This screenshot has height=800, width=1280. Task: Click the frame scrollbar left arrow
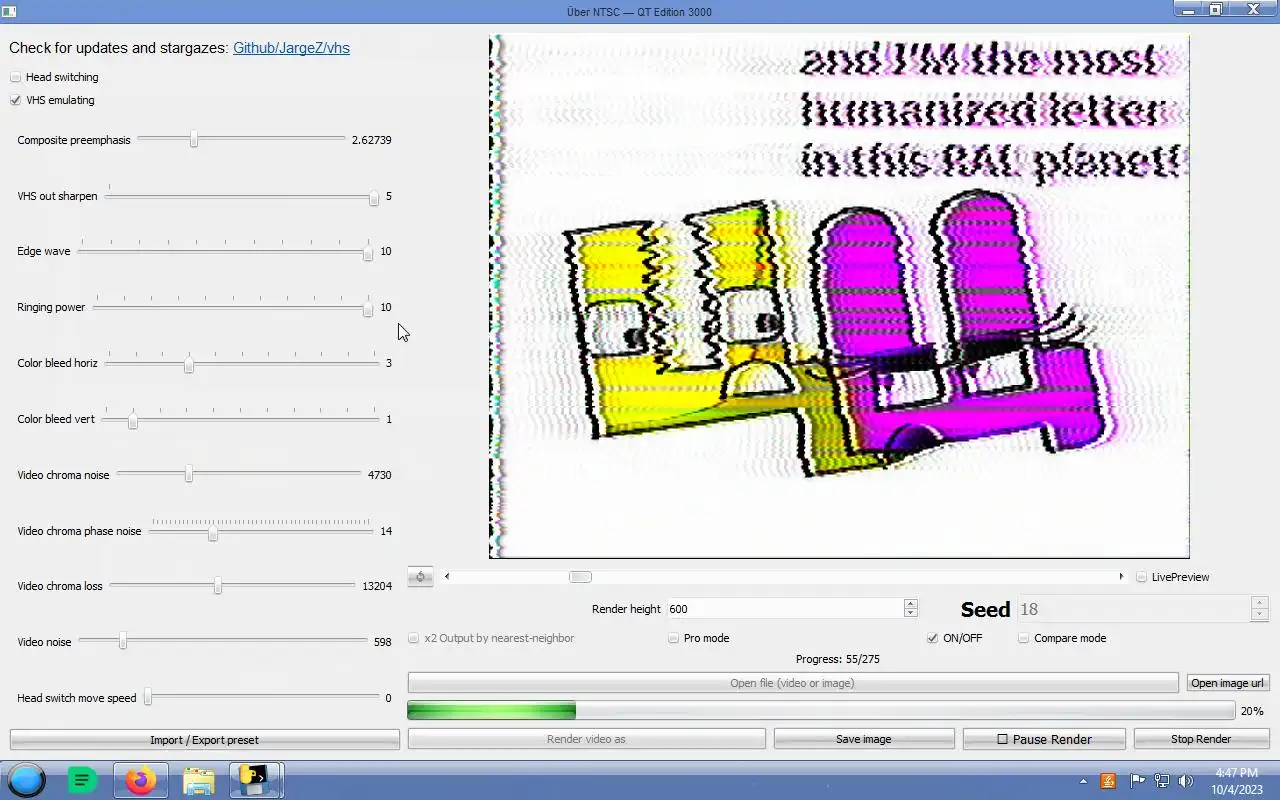[x=447, y=576]
